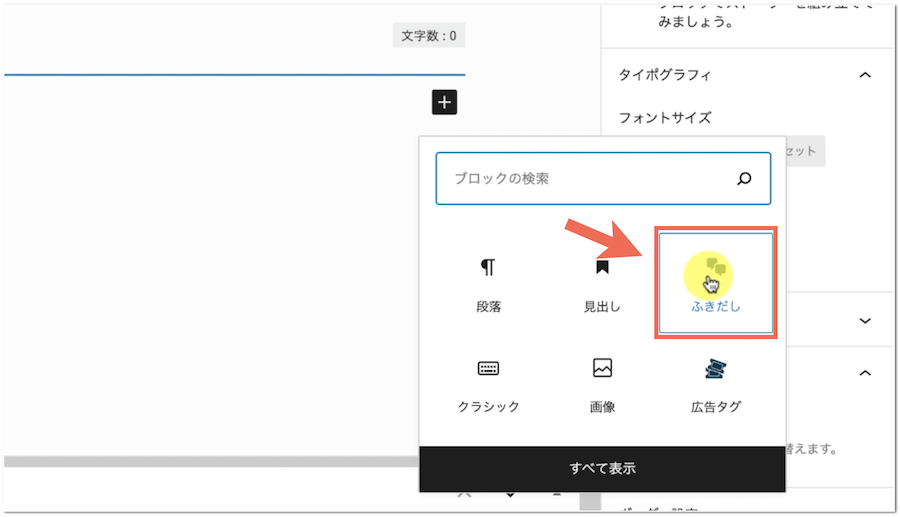Collapse the sidebar panel below the down chevron
Viewport: 900px width, 517px height.
pos(865,373)
